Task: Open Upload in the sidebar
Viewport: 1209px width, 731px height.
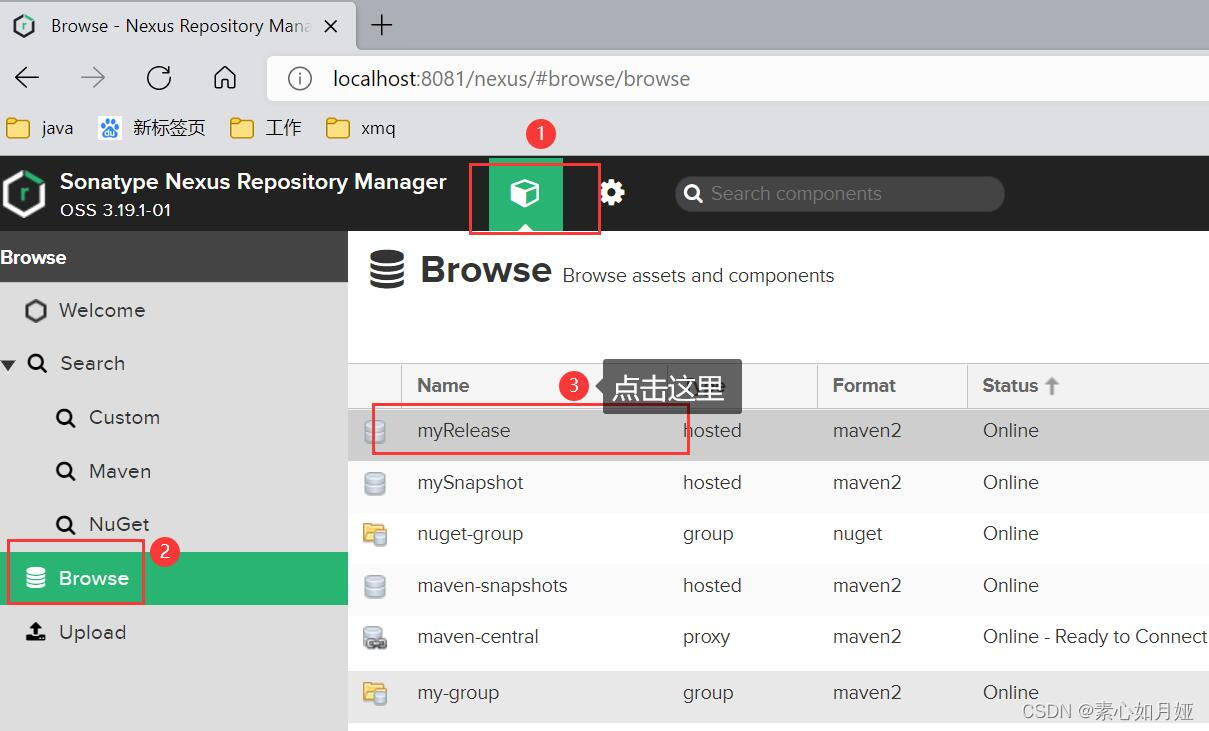Action: coord(92,632)
